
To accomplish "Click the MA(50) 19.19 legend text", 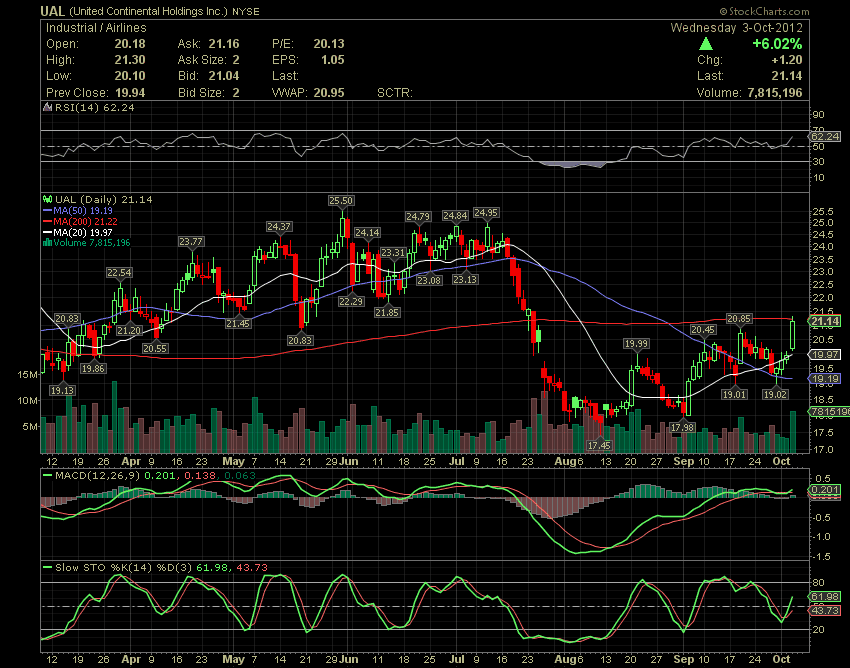I will coord(83,210).
